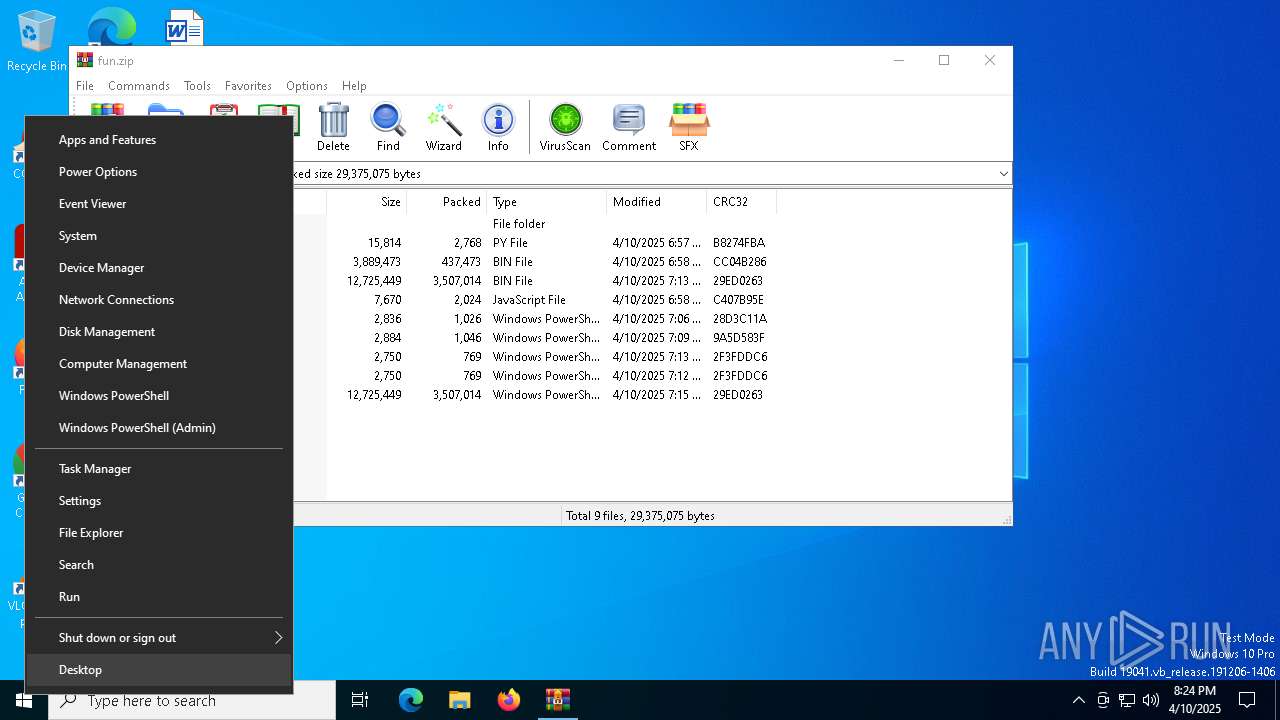Launch Windows PowerShell from the menu
Viewport: 1280px width, 720px height.
[159, 396]
